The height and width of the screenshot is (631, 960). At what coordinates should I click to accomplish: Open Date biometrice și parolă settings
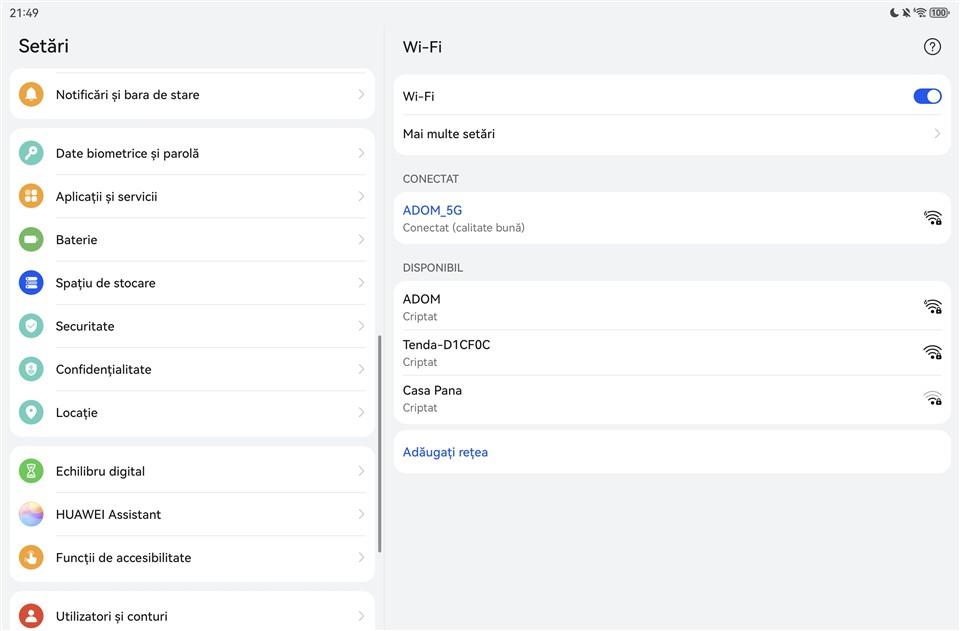tap(127, 154)
